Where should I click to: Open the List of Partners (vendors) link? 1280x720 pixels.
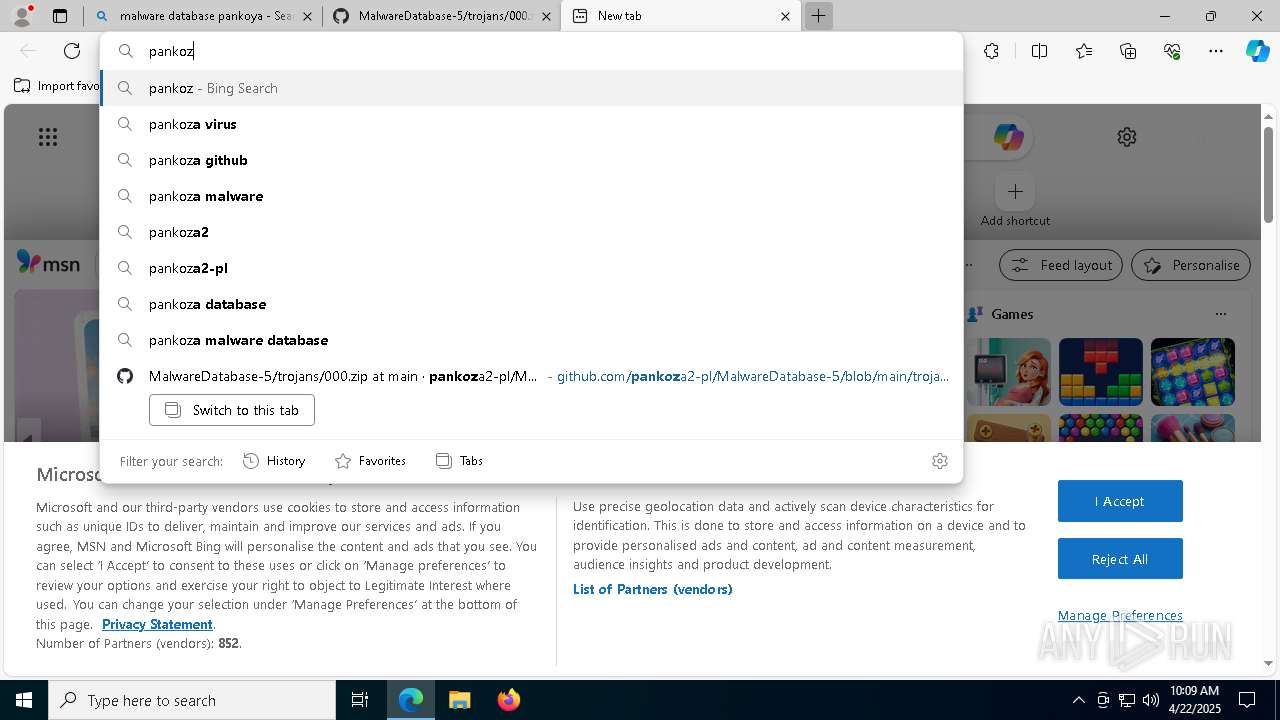653,589
